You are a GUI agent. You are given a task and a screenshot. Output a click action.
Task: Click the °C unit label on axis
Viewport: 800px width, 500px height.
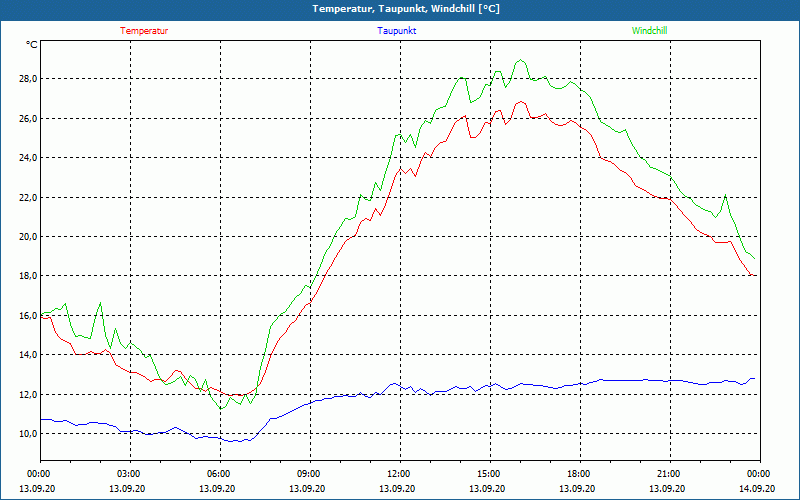pyautogui.click(x=31, y=45)
